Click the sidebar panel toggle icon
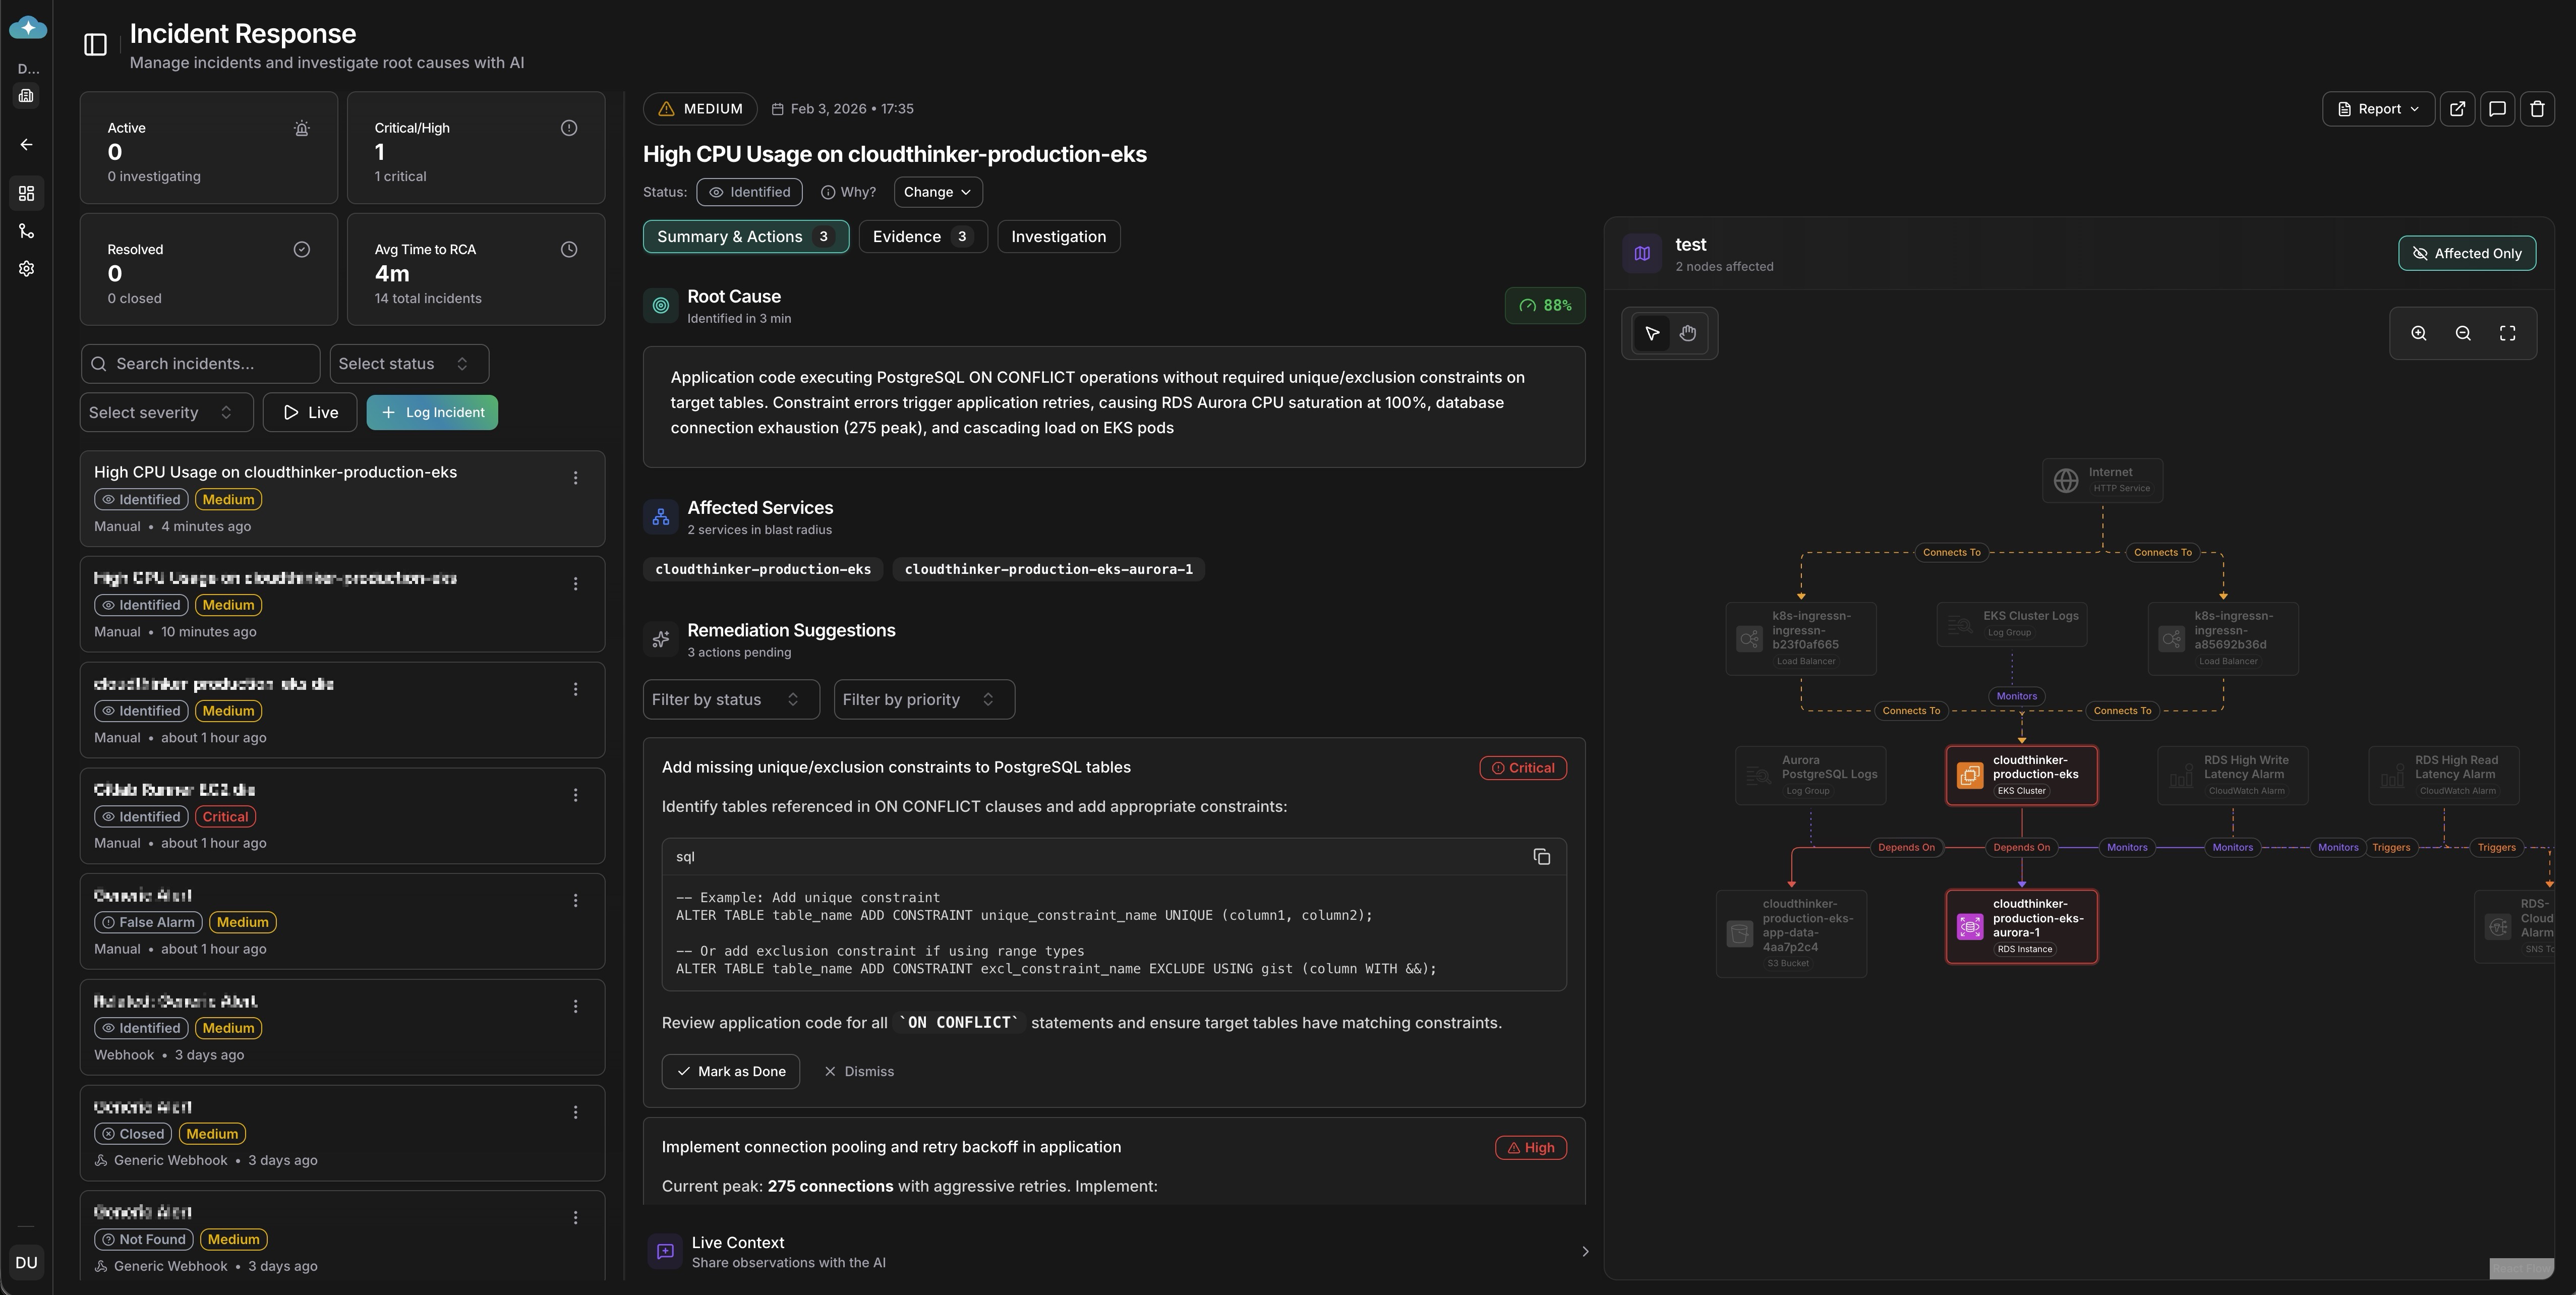 click(x=95, y=45)
